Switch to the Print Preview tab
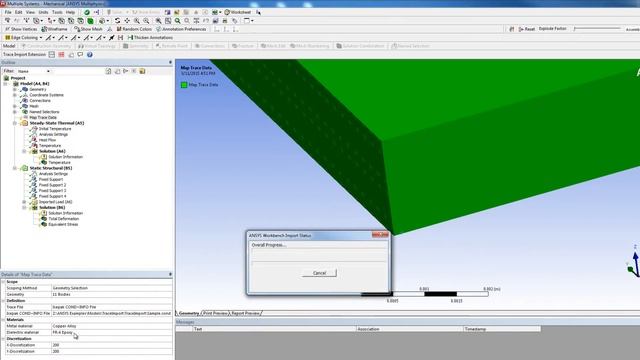 [215, 313]
